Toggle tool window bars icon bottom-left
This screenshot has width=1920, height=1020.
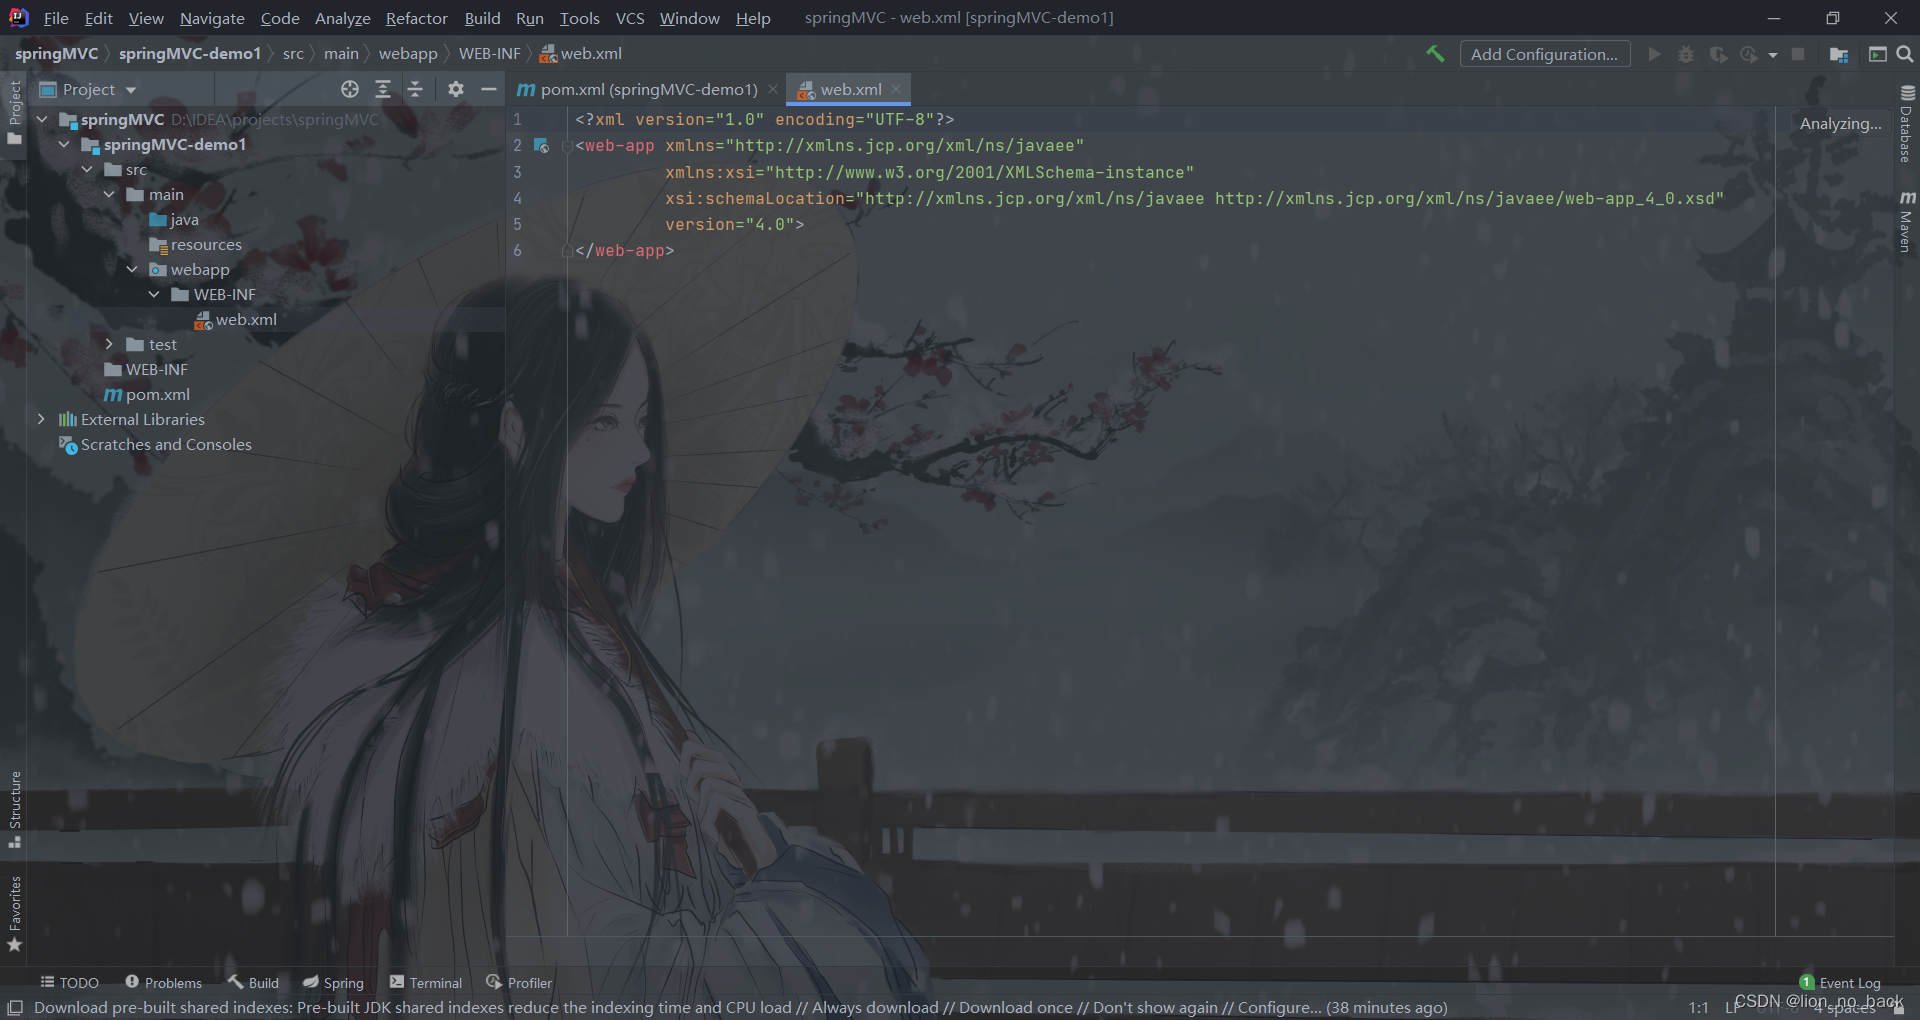point(15,1007)
